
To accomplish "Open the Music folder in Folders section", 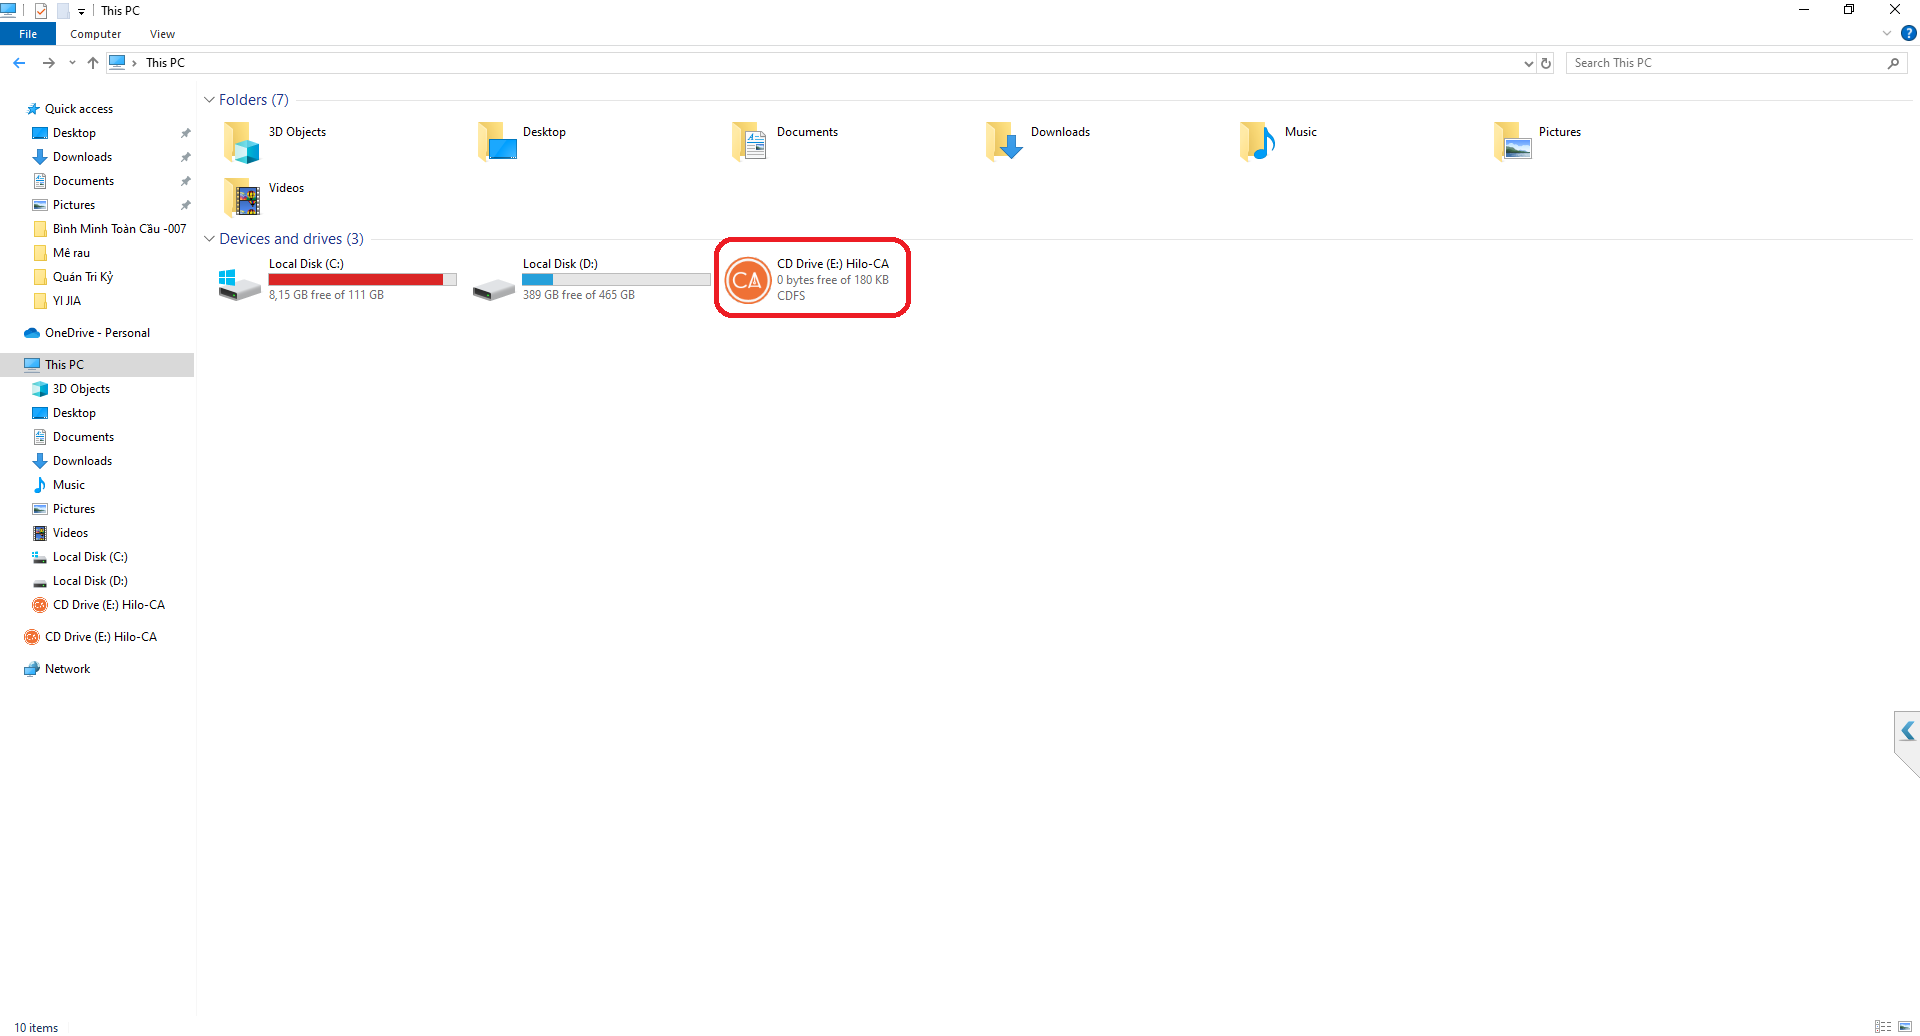I will [1258, 142].
